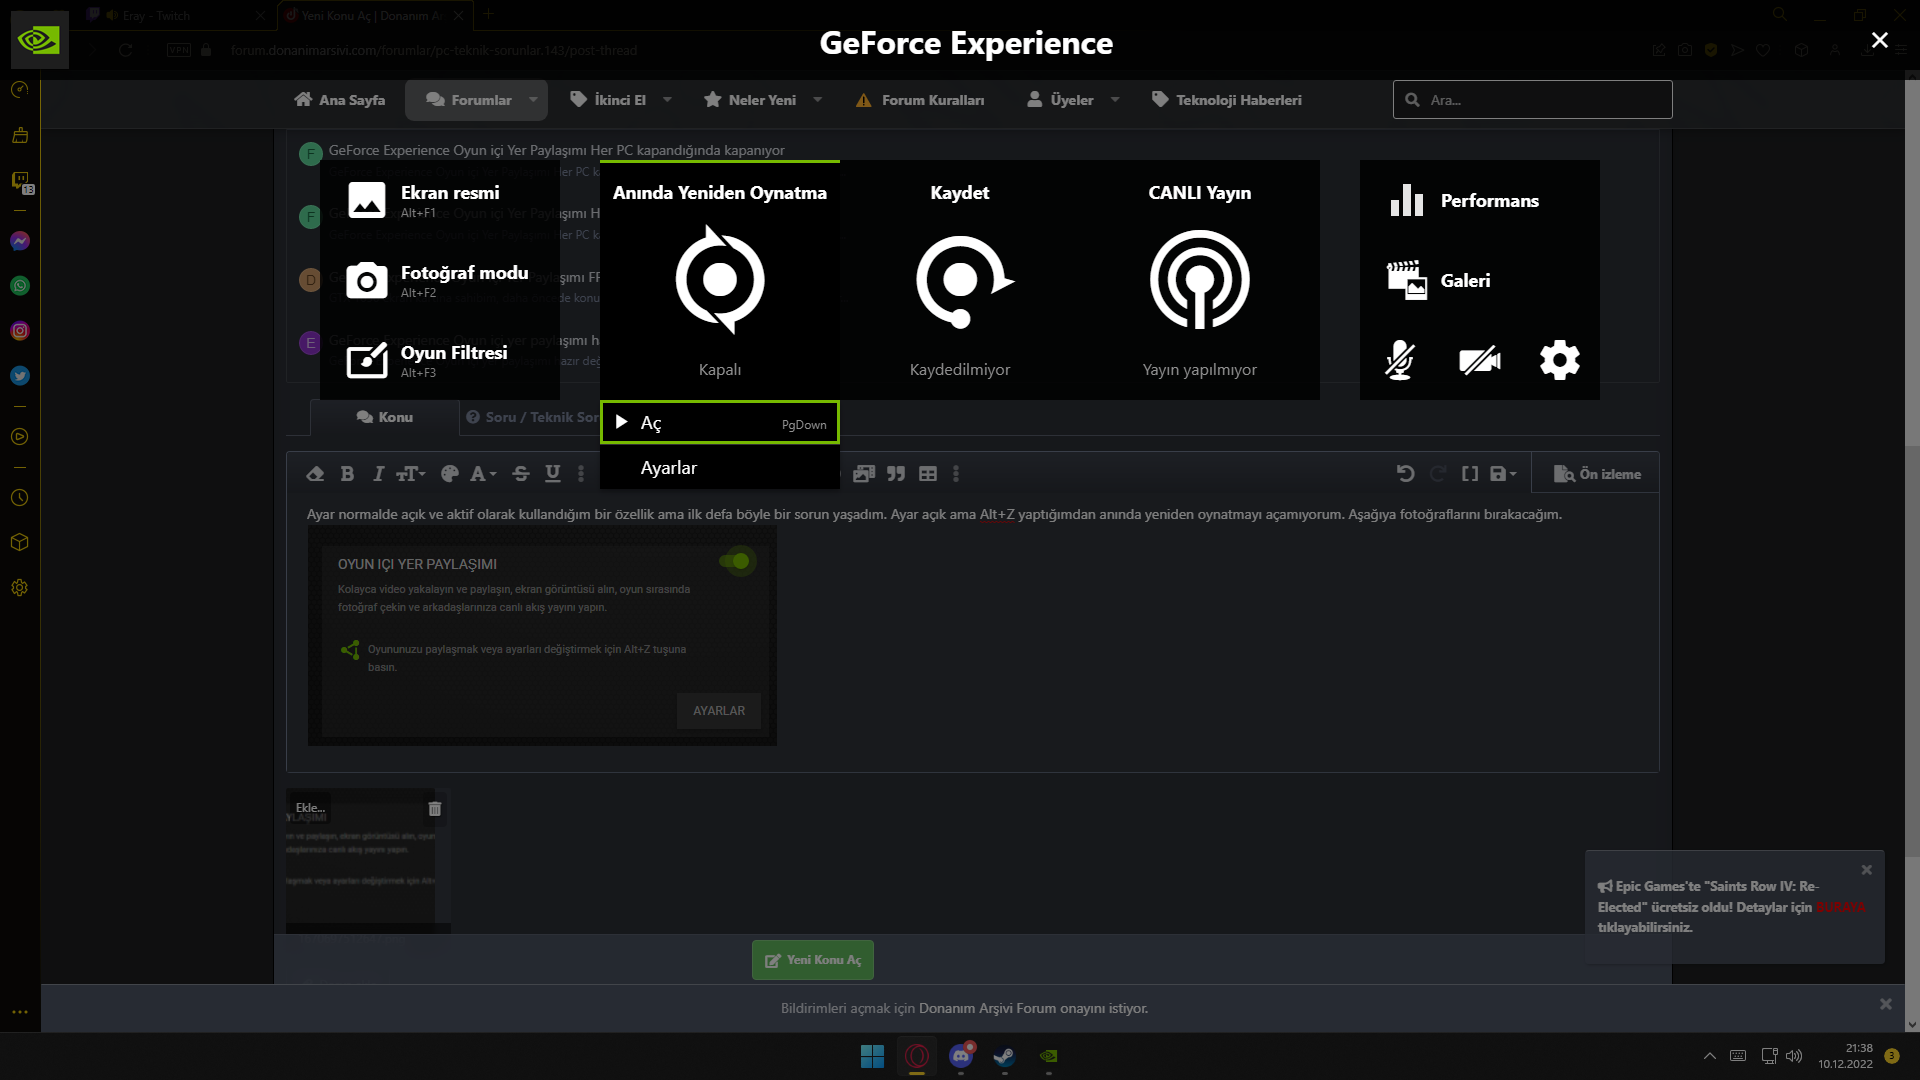
Task: Open Forum Kuralları link
Action: tap(920, 100)
